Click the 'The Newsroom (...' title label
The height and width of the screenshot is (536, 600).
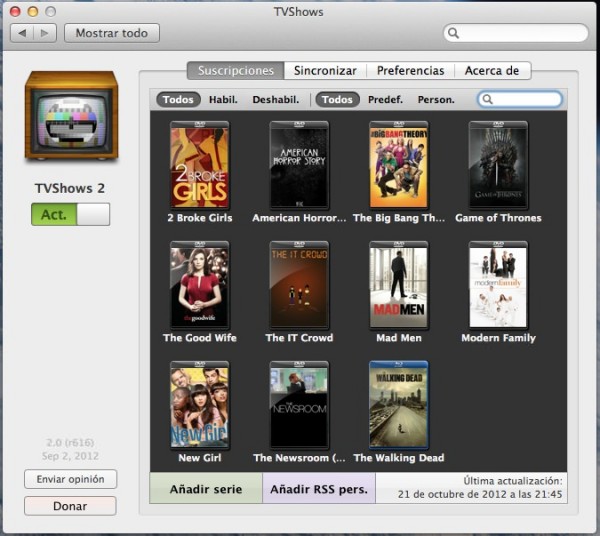(299, 458)
